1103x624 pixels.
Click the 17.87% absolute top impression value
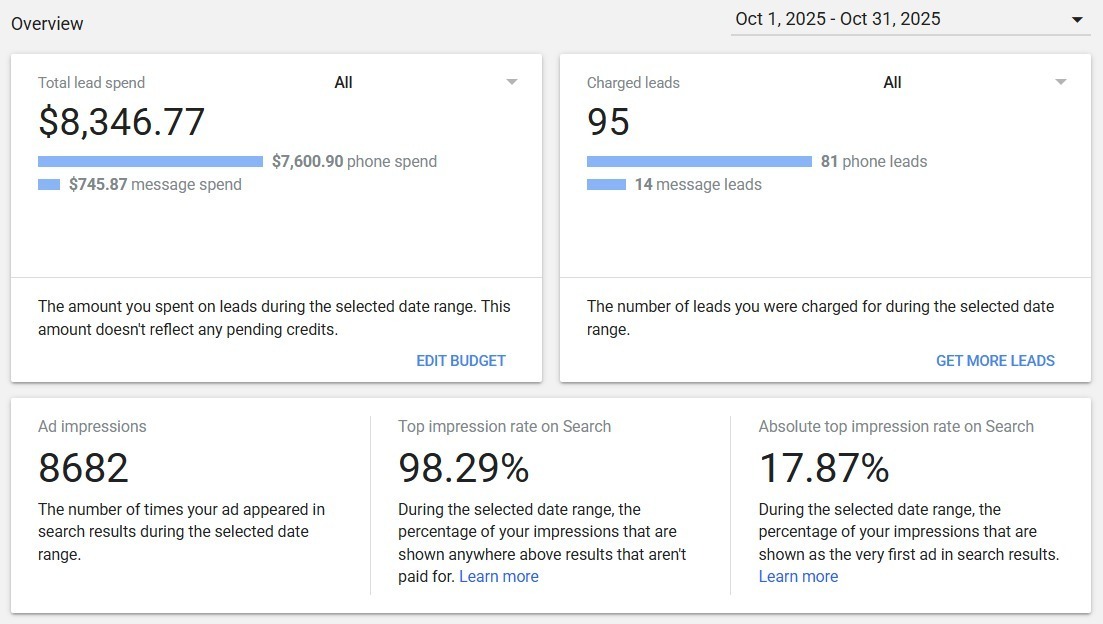pos(824,468)
